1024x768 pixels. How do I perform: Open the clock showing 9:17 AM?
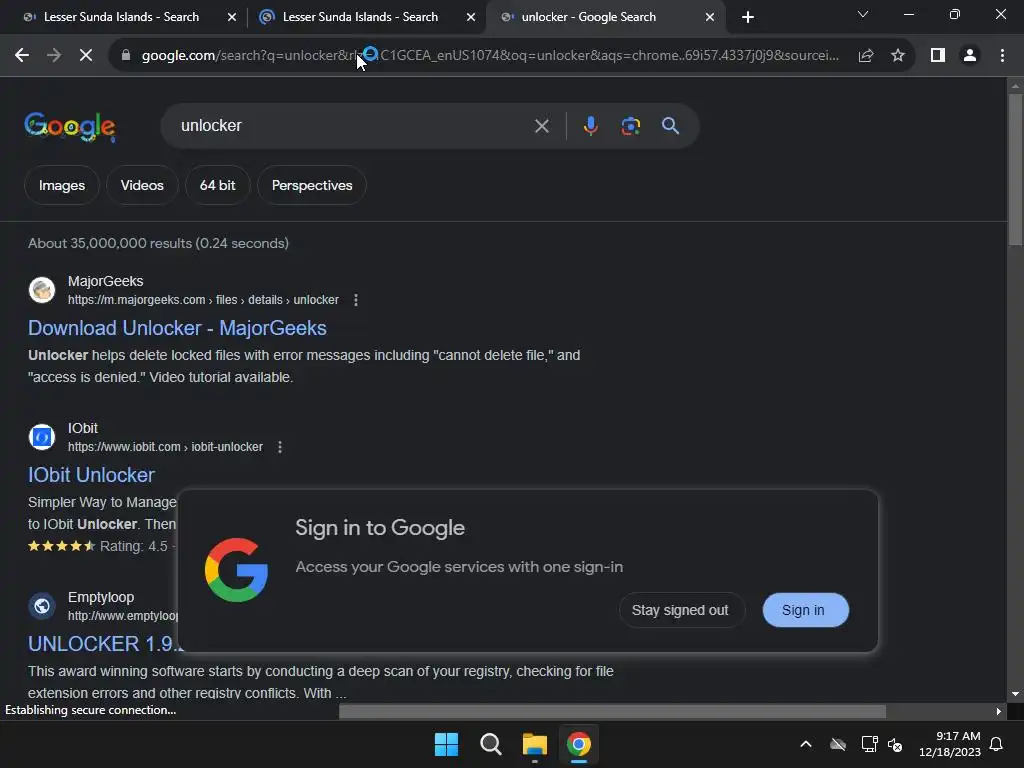coord(949,744)
